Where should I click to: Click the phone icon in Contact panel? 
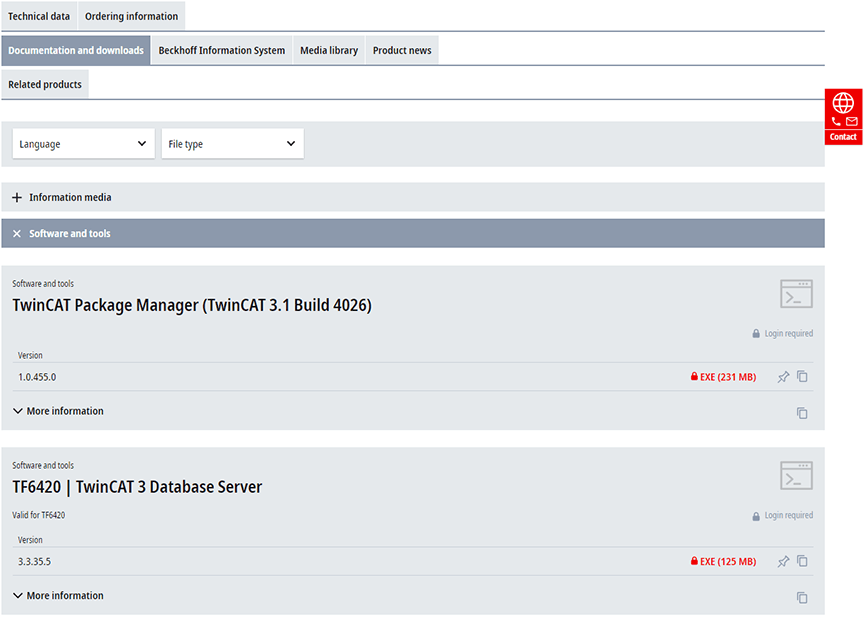(x=836, y=121)
